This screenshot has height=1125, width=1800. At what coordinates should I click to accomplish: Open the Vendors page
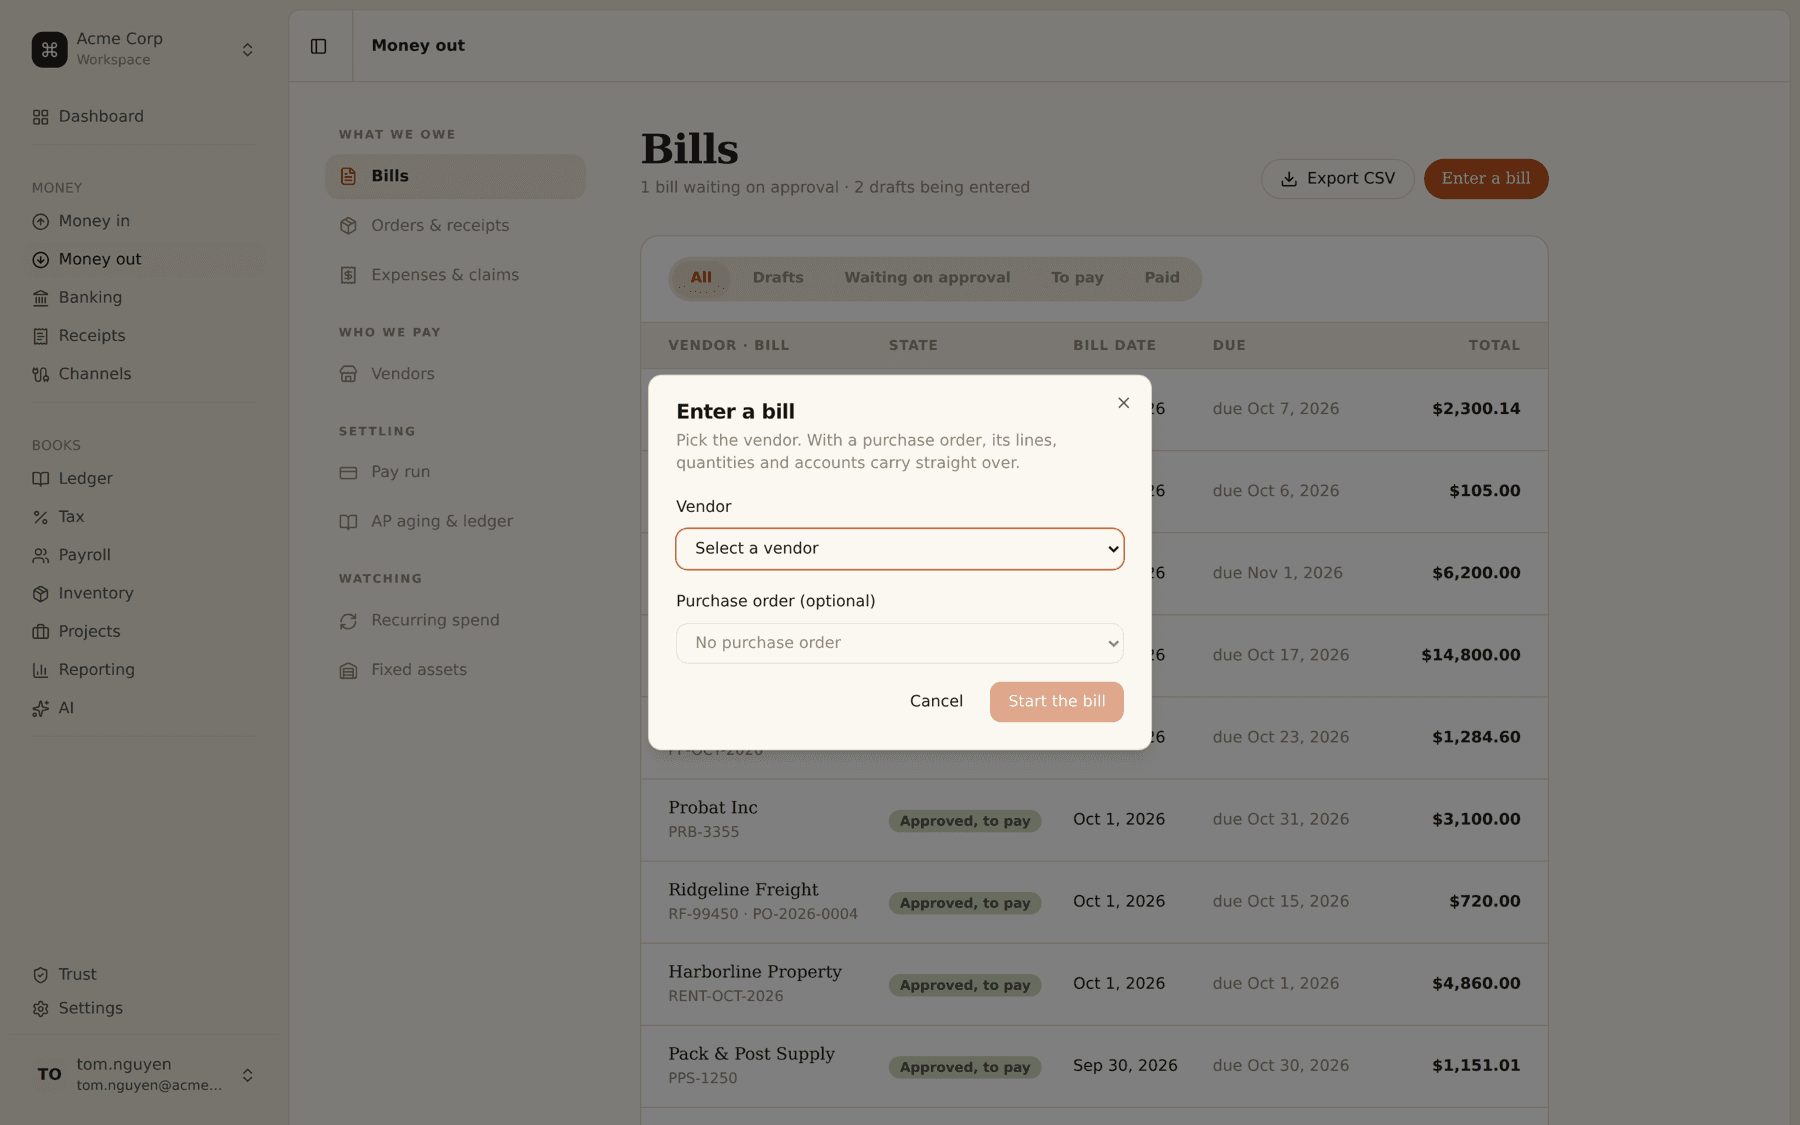click(455, 374)
